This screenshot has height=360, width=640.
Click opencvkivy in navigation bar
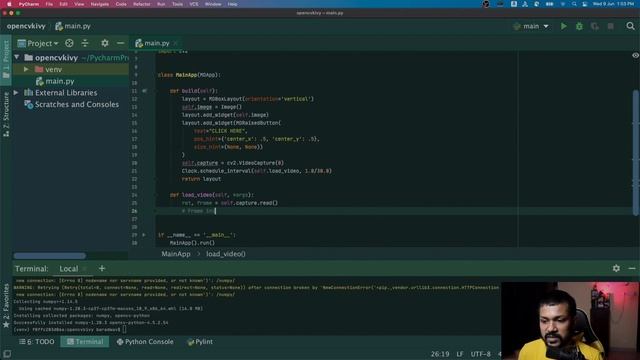[x=26, y=26]
